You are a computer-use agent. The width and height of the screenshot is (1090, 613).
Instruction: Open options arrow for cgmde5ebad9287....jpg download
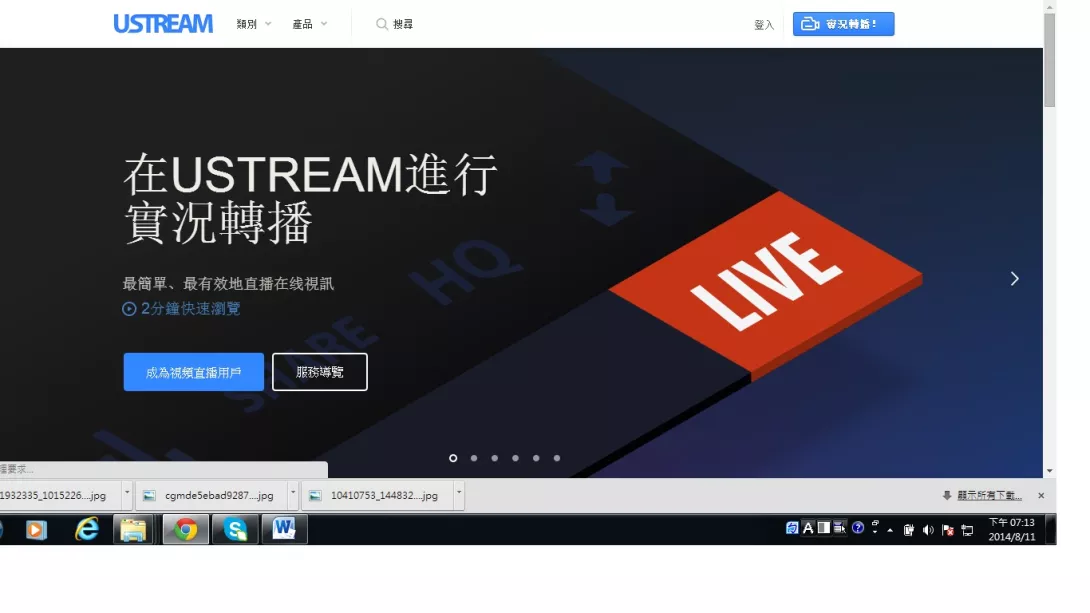293,496
